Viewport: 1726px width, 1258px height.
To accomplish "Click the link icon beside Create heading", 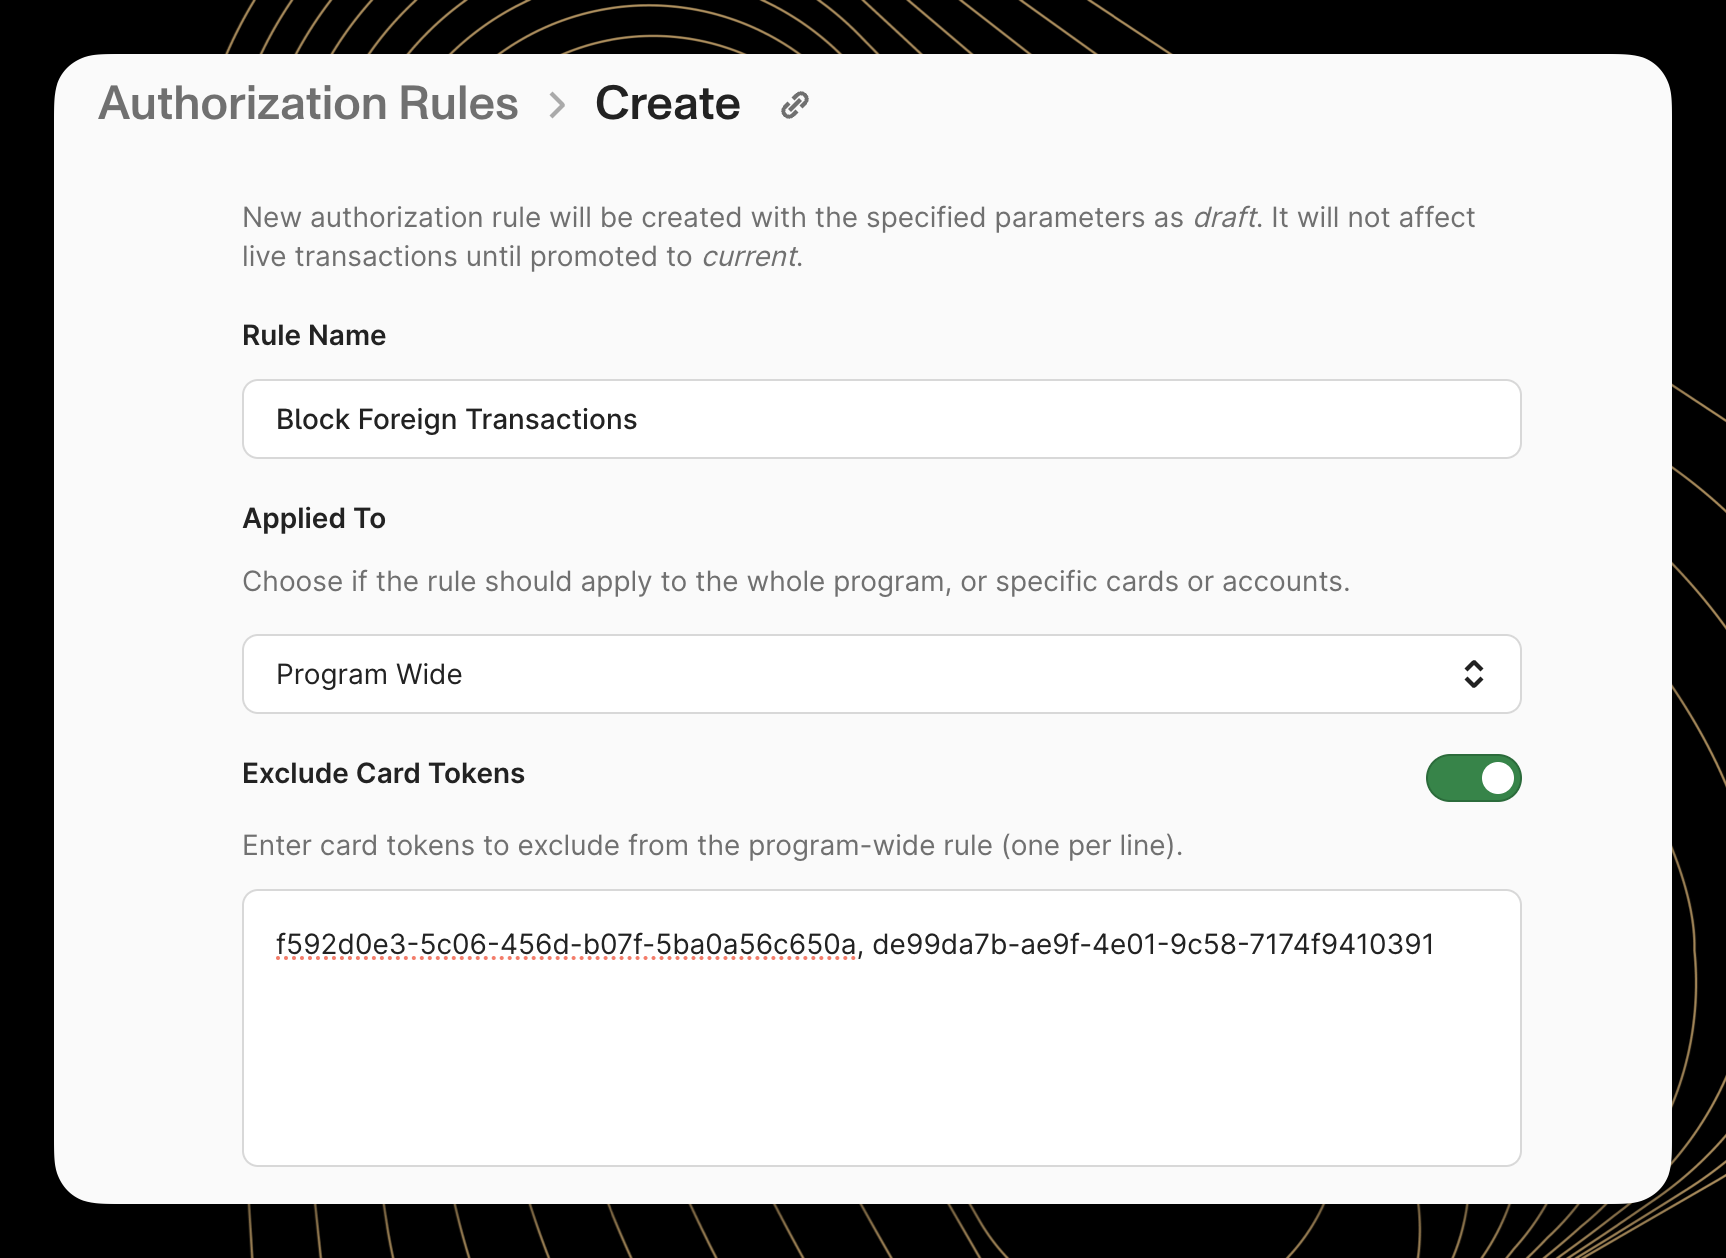I will pos(795,103).
